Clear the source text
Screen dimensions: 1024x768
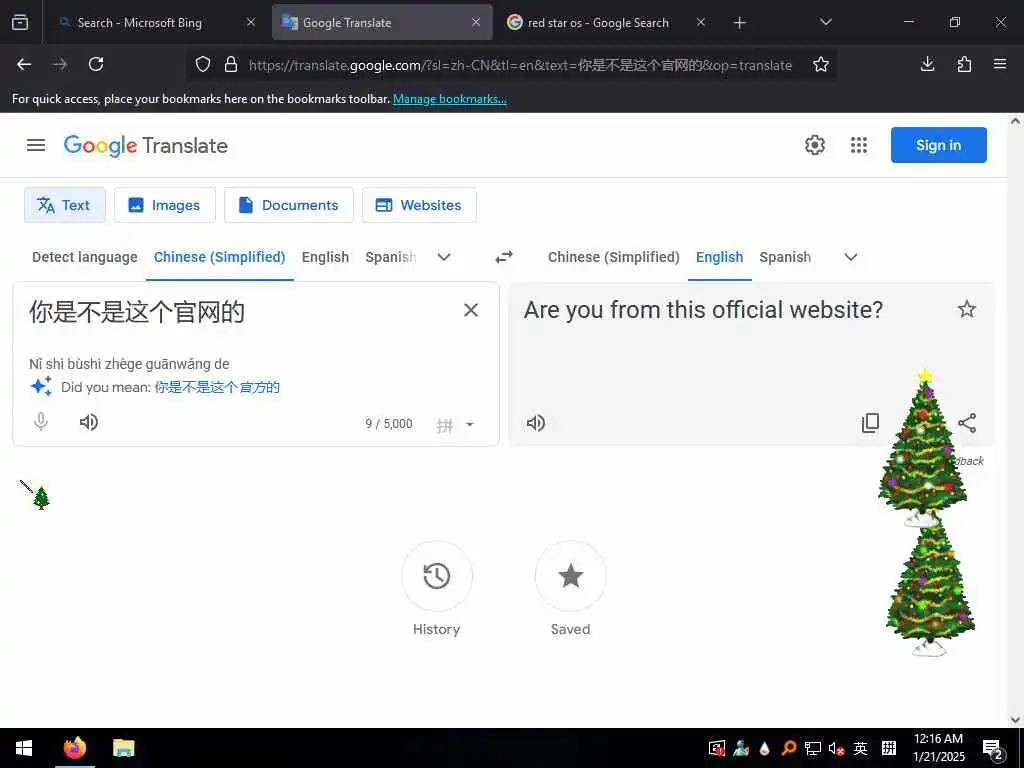click(471, 310)
